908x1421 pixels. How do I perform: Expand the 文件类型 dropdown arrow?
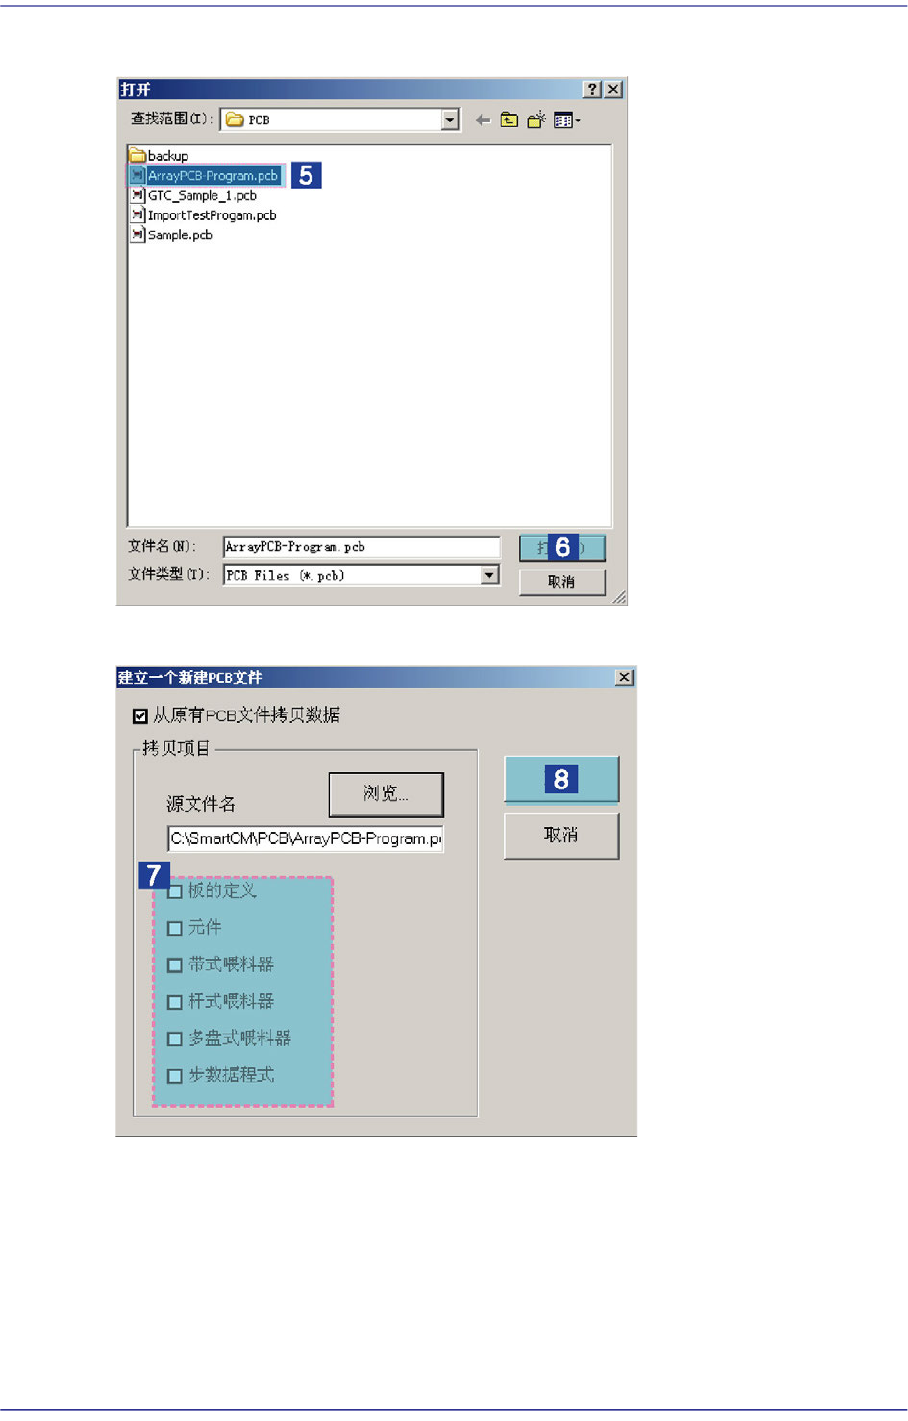(489, 575)
